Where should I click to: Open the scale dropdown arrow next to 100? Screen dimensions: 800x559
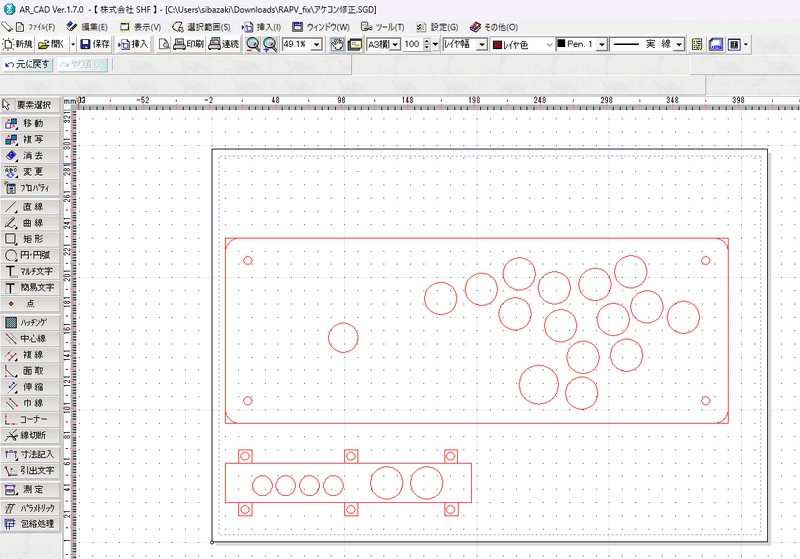click(x=435, y=44)
